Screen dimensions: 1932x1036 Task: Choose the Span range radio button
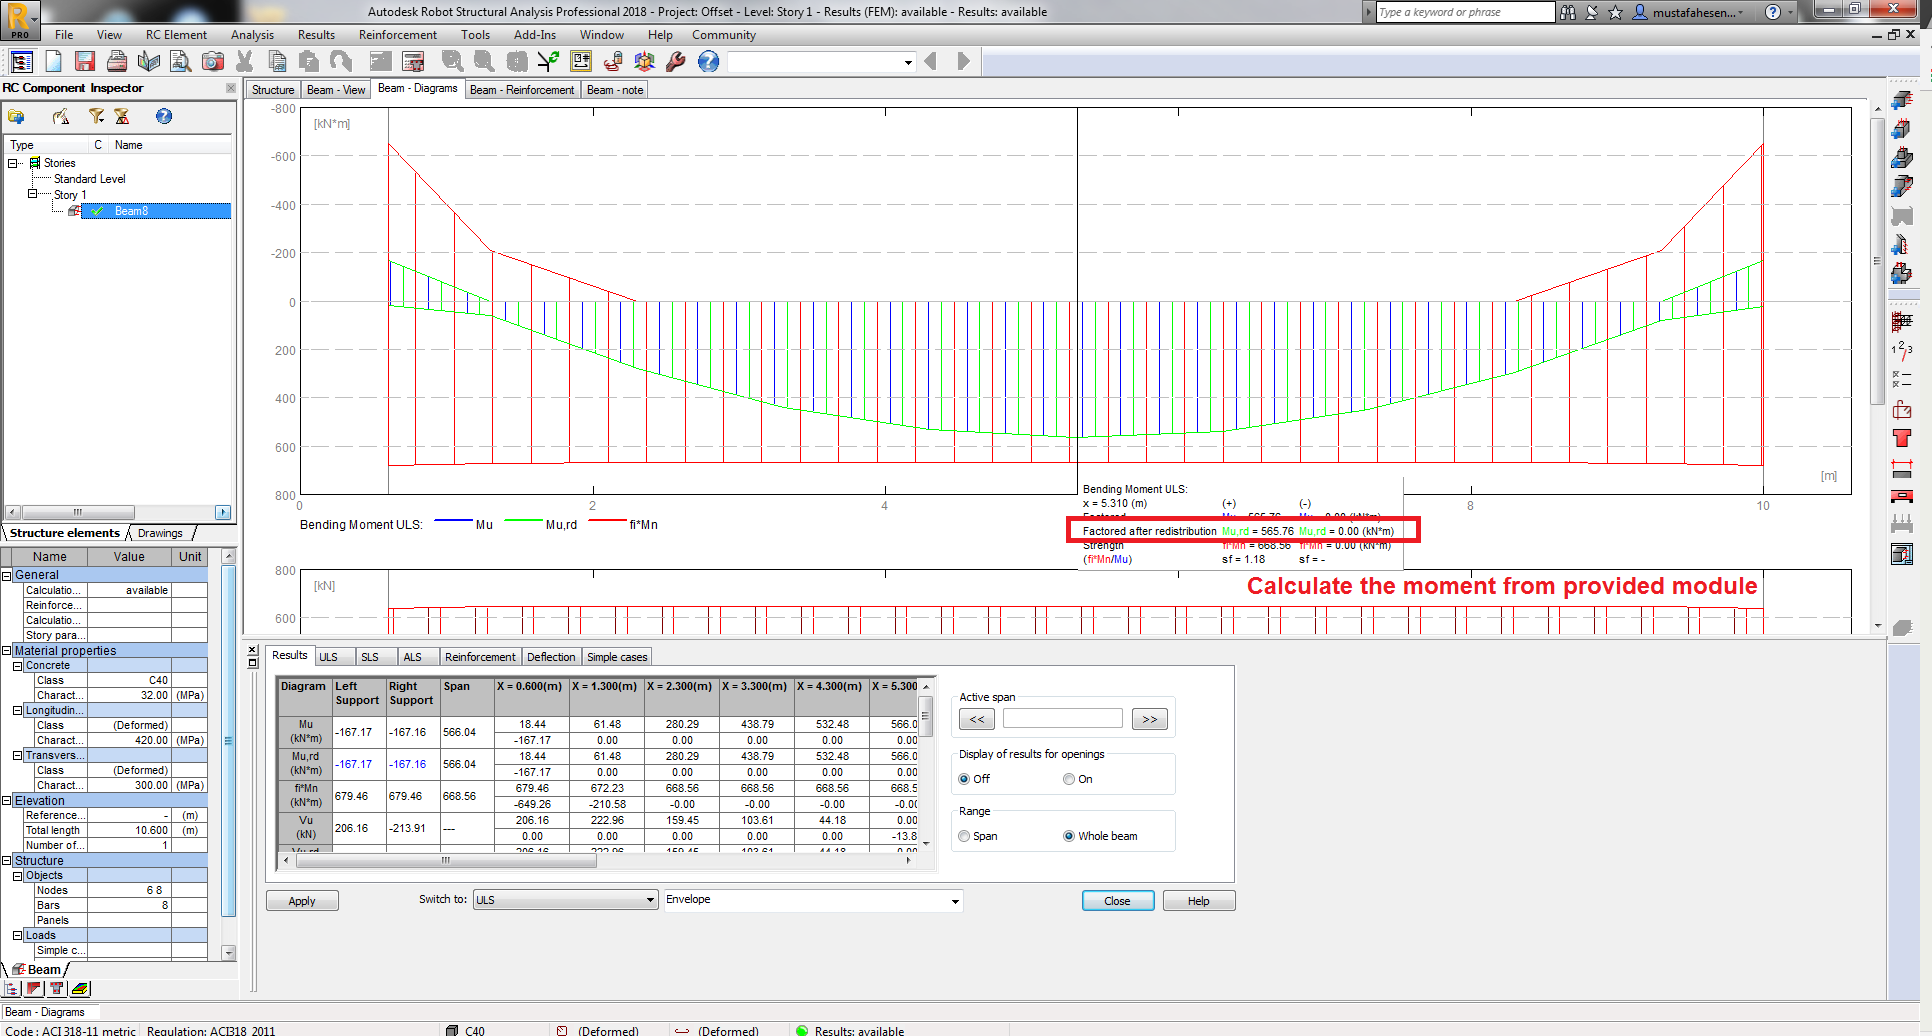coord(964,836)
